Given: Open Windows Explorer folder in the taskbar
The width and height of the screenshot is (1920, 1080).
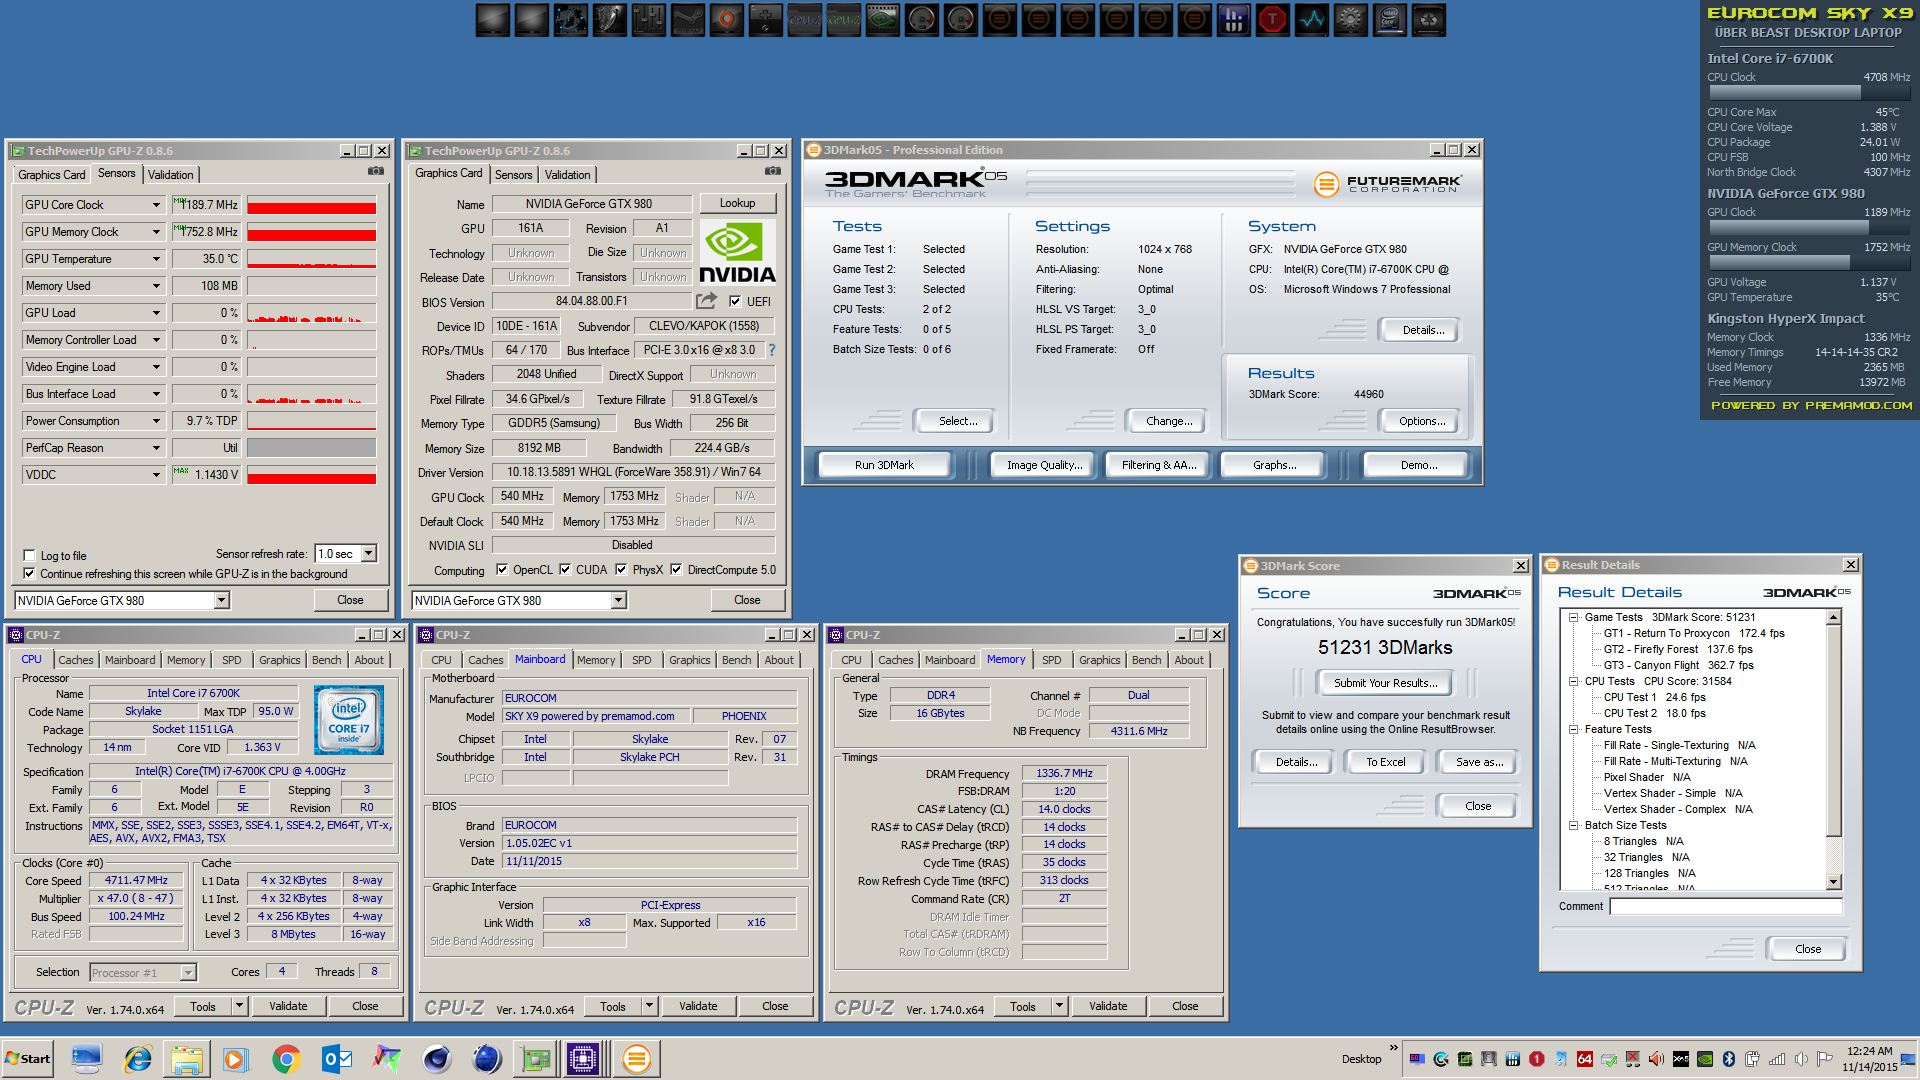Looking at the screenshot, I should click(187, 1058).
